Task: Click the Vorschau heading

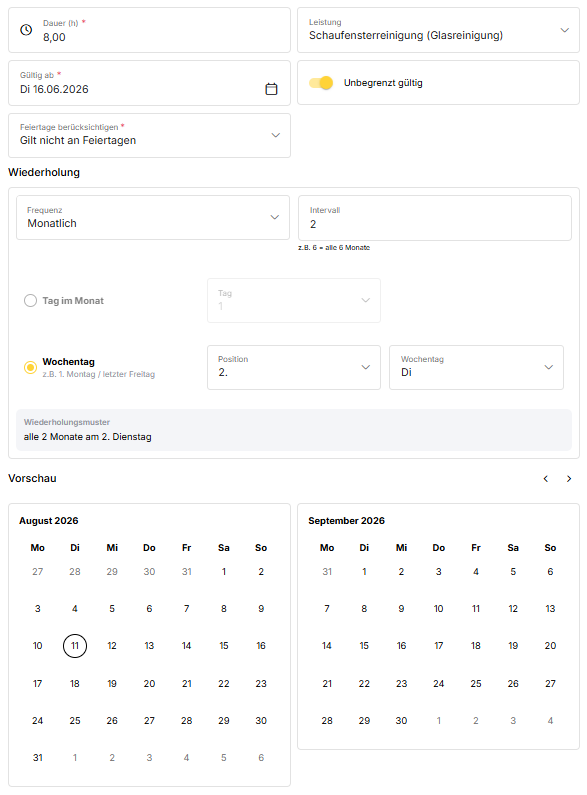Action: (x=32, y=479)
